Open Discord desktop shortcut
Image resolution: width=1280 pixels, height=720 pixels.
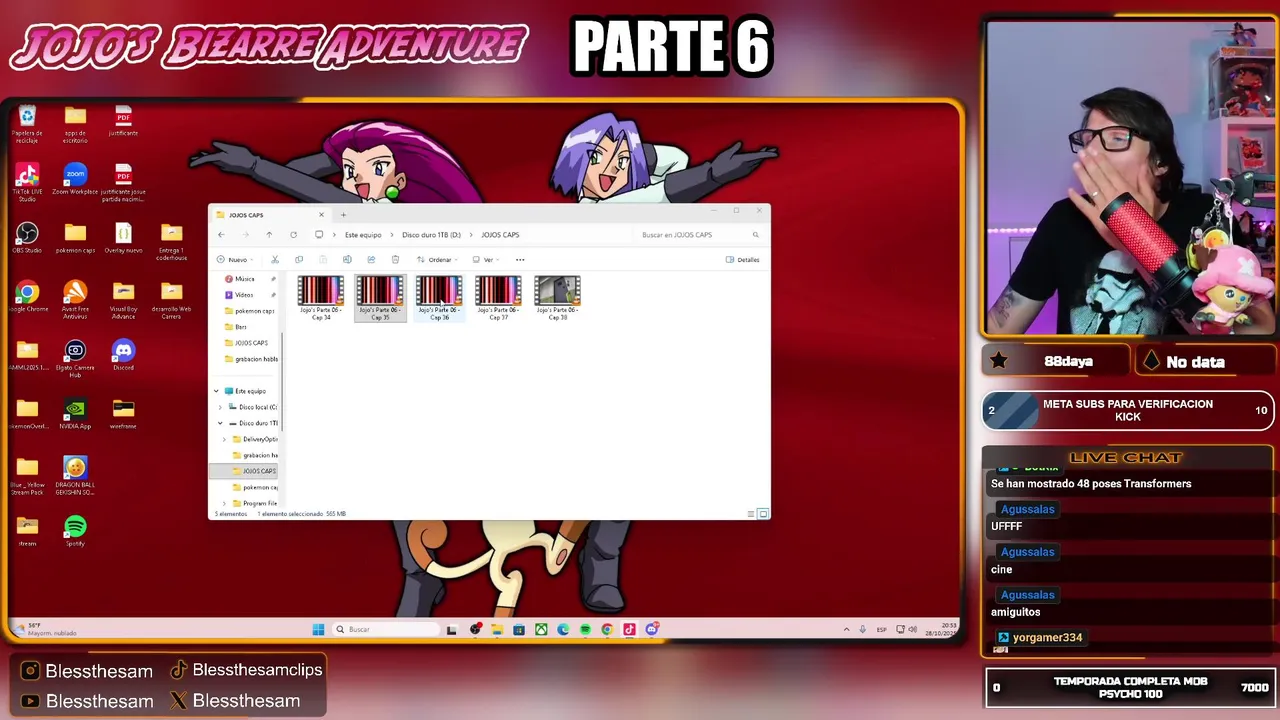tap(123, 355)
